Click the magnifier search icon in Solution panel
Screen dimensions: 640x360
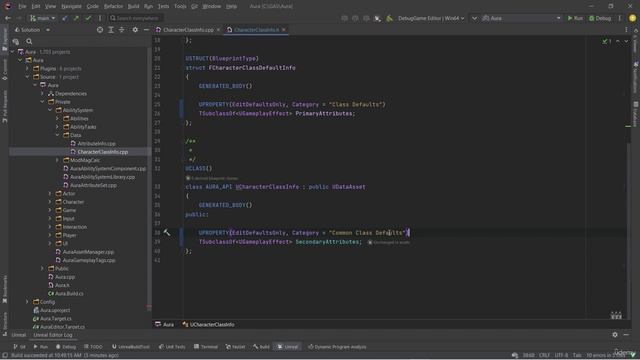coord(29,41)
